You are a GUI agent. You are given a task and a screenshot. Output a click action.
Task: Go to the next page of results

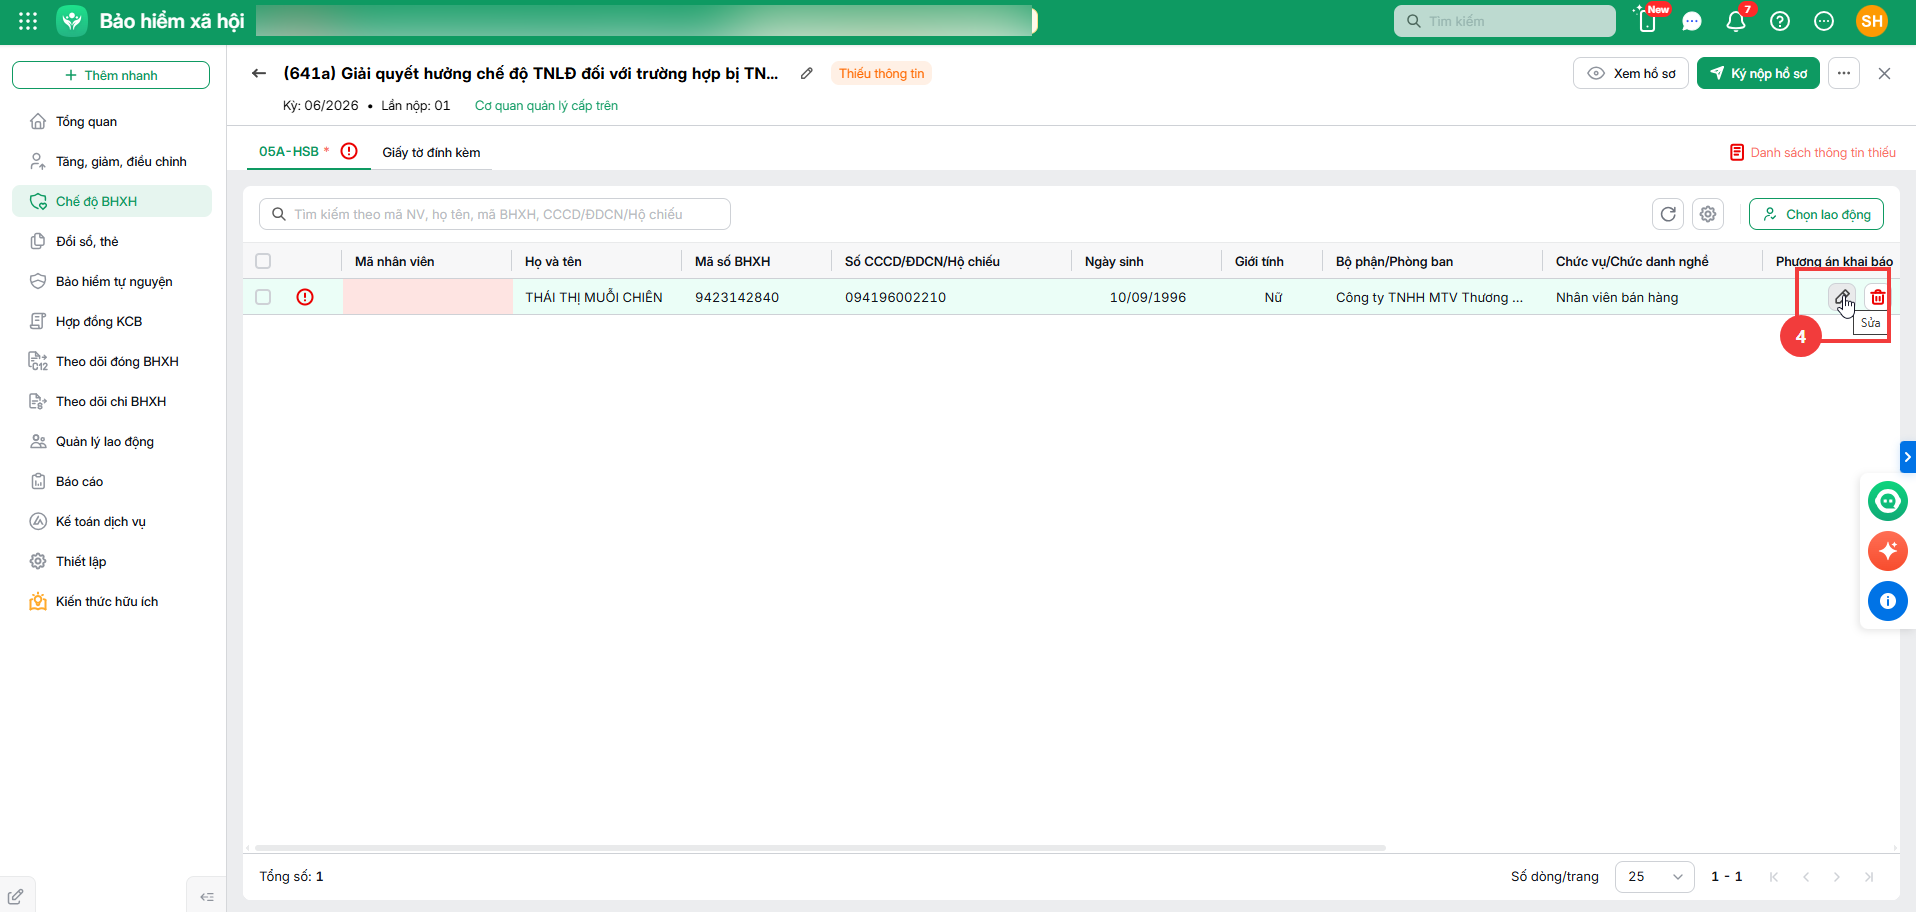click(x=1837, y=877)
